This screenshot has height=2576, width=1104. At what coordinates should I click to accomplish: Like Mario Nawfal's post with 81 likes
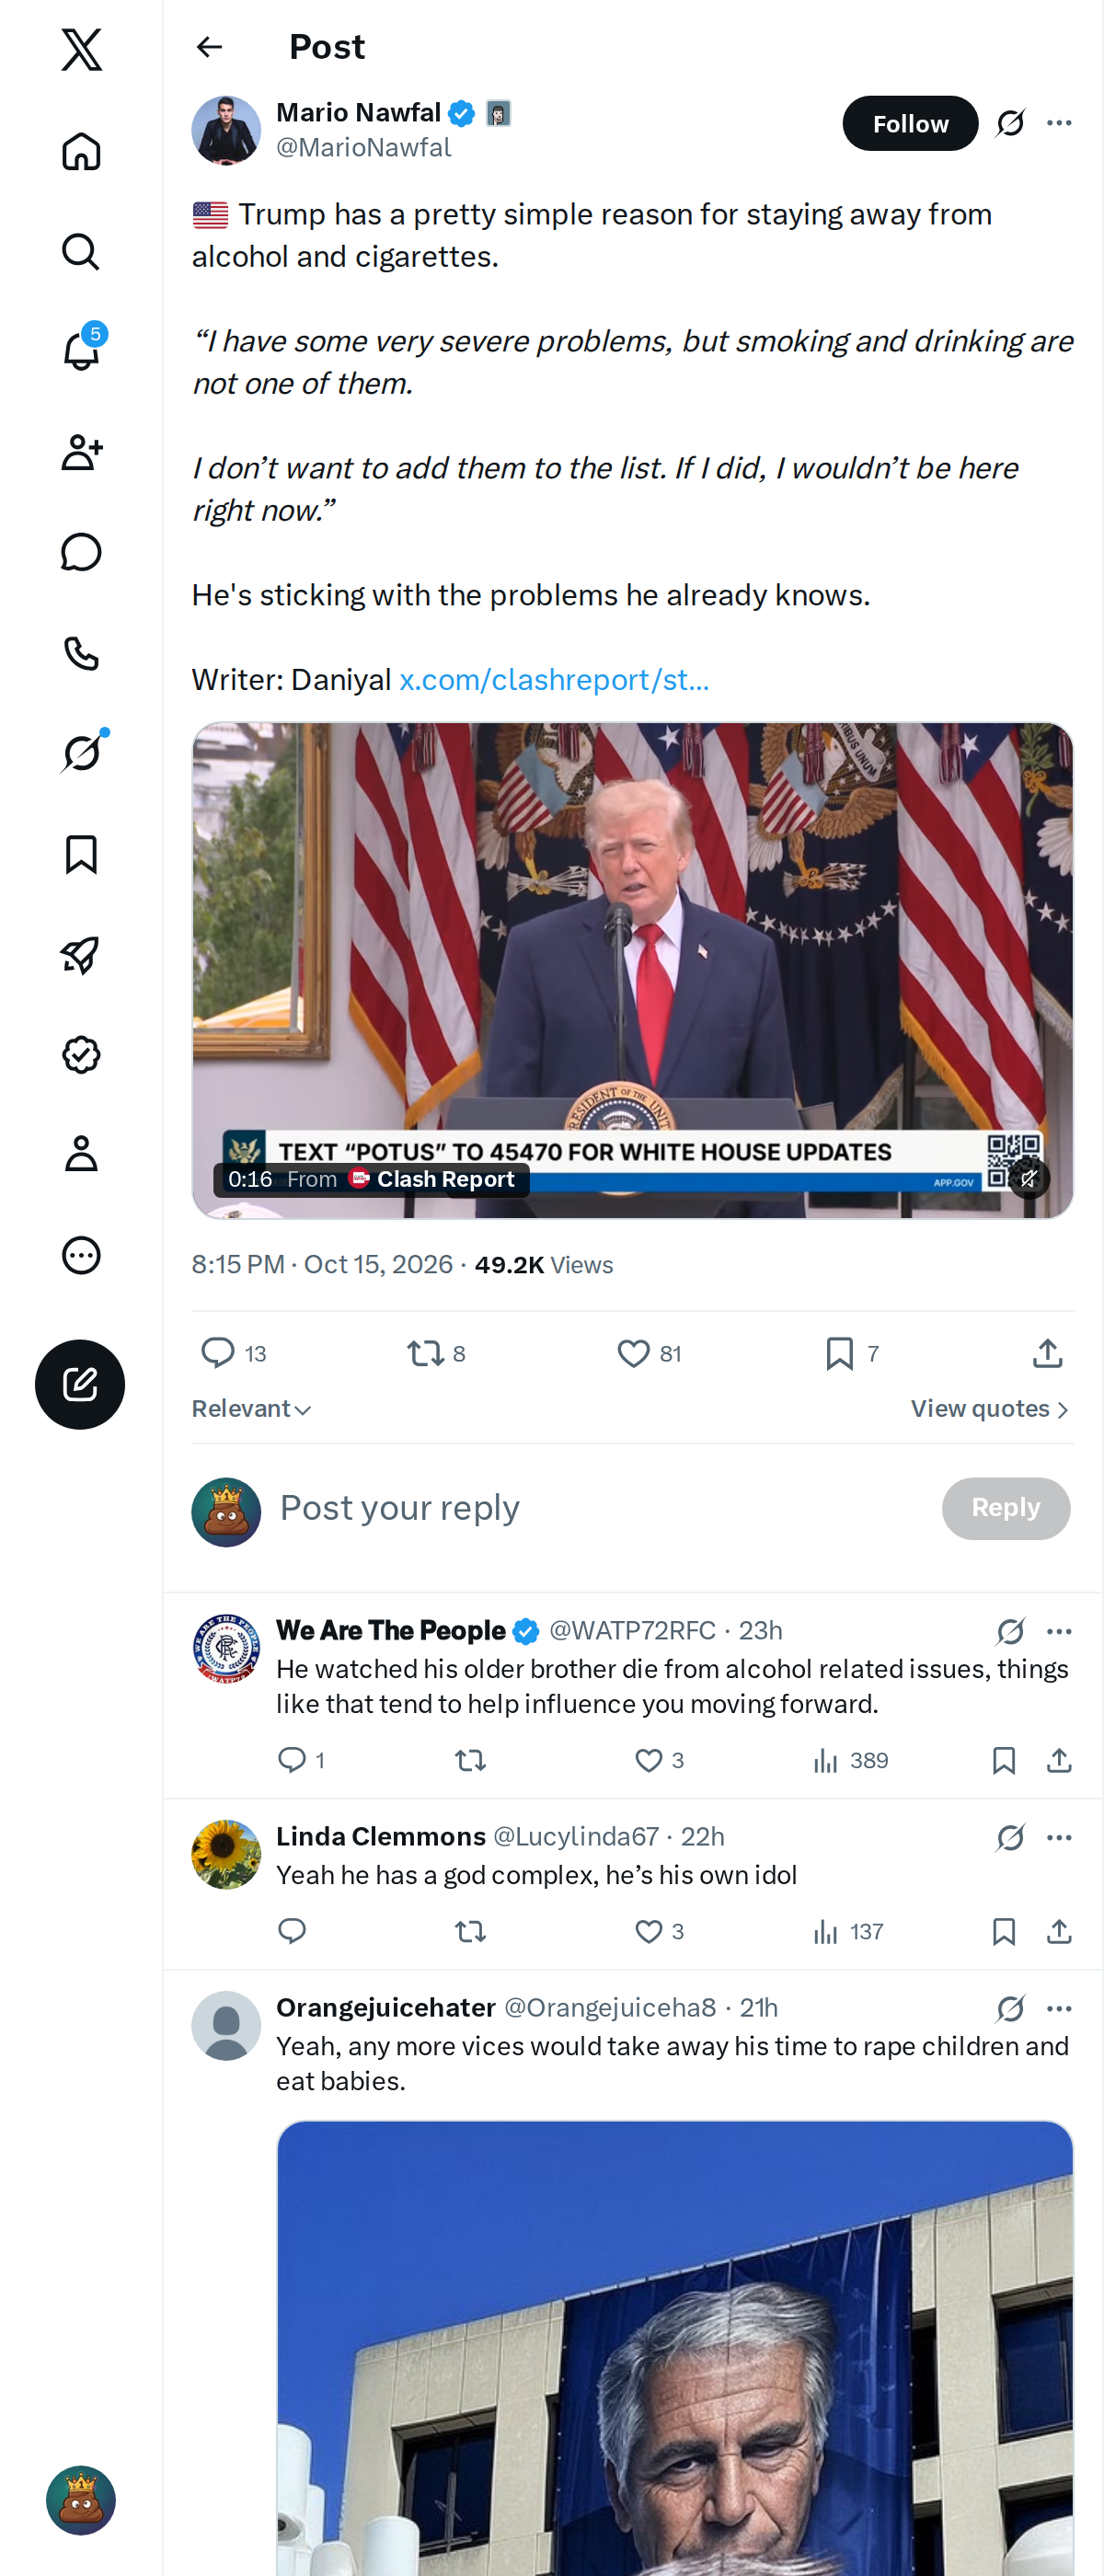click(633, 1353)
